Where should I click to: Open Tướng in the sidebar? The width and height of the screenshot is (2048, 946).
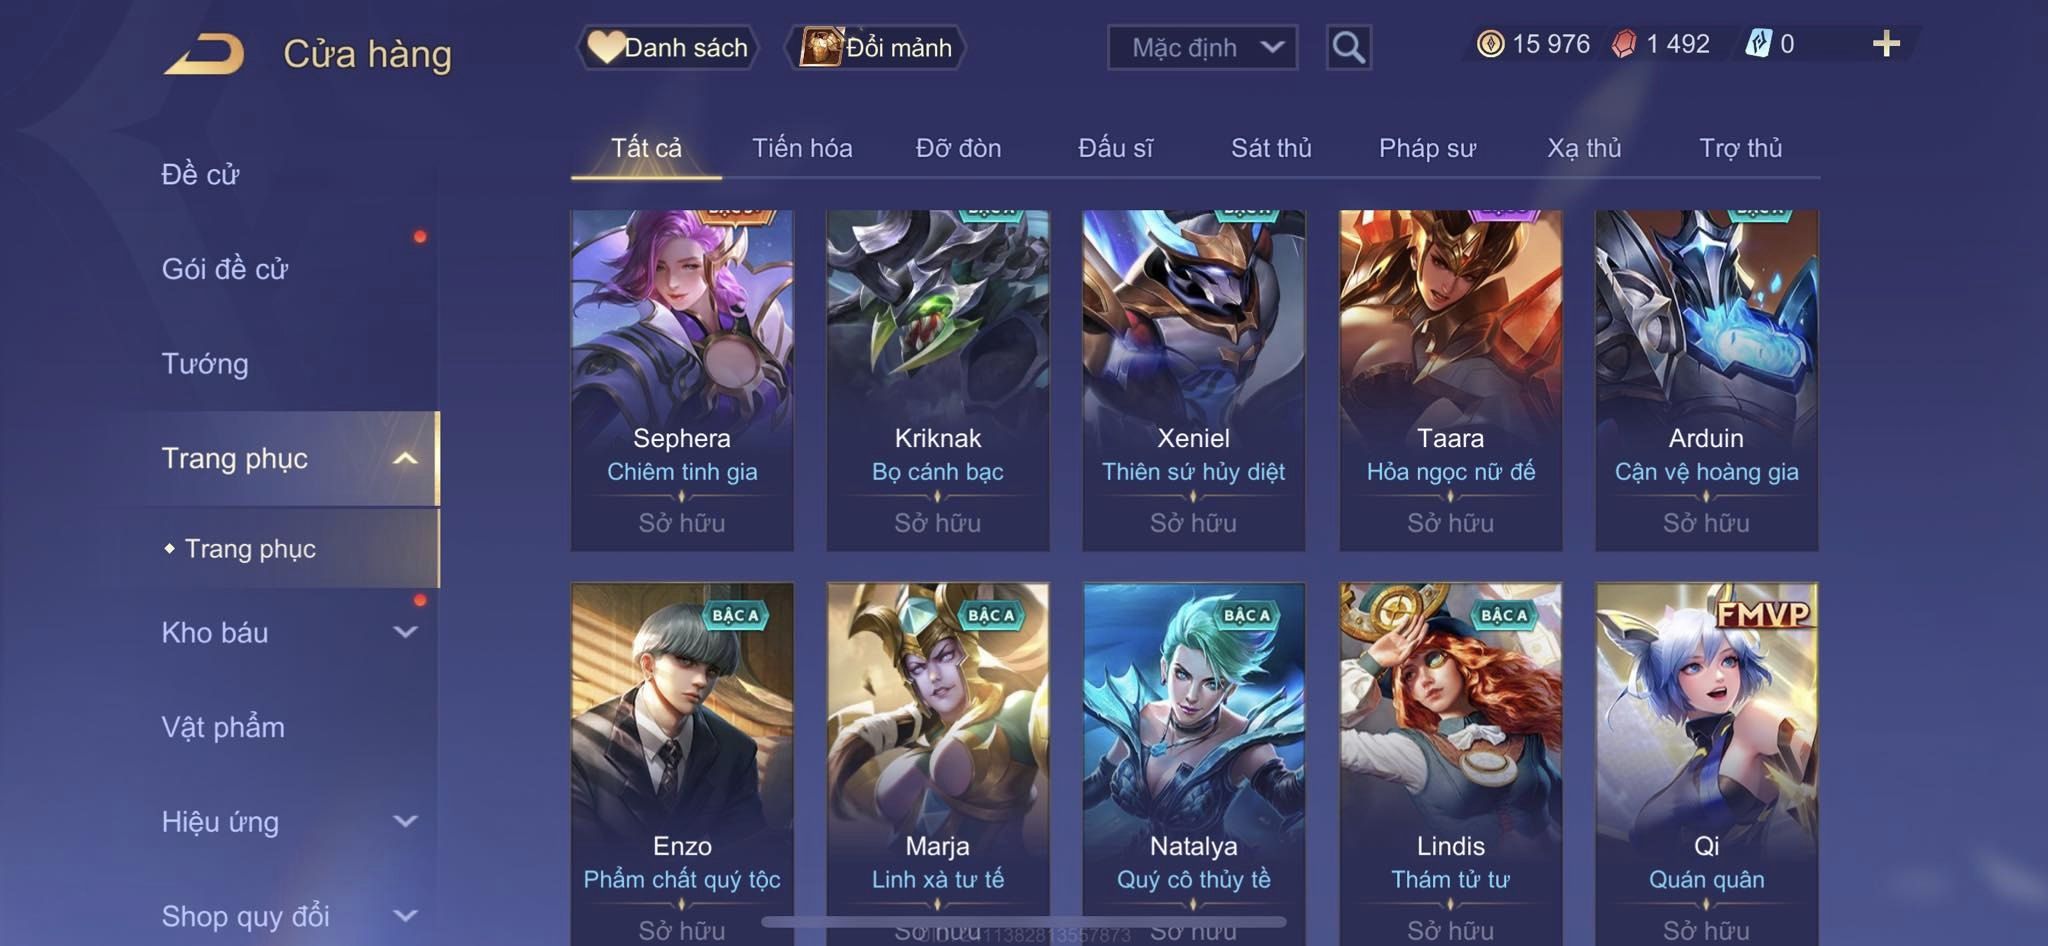point(205,363)
